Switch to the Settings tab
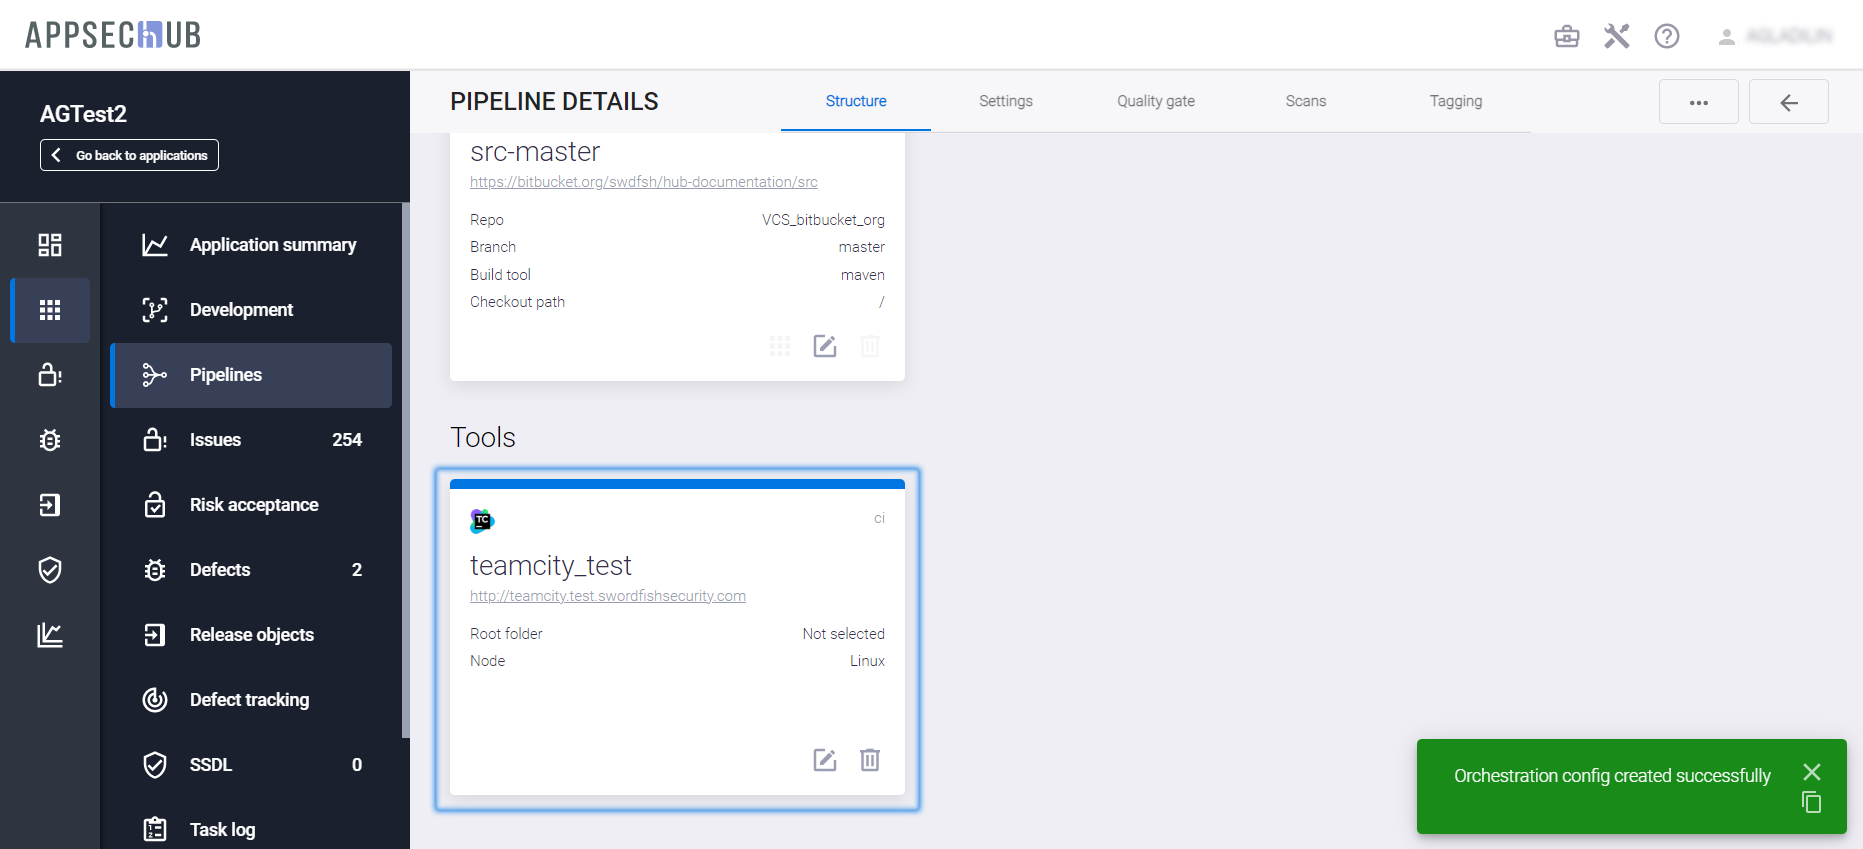 click(1005, 101)
